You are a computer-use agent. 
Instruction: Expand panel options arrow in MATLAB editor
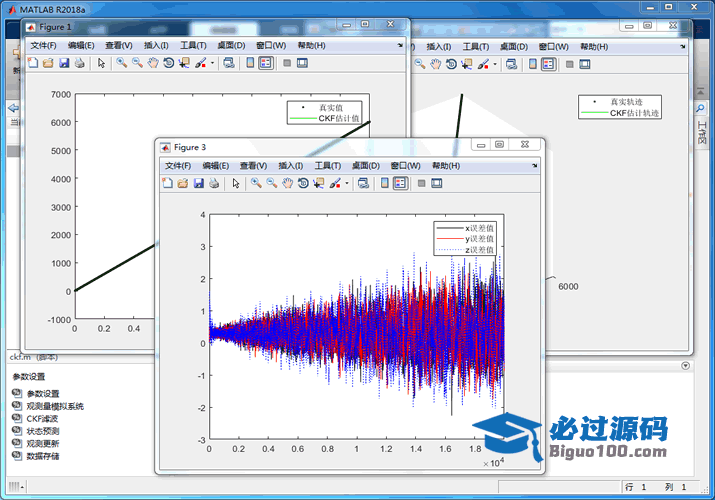point(685,366)
